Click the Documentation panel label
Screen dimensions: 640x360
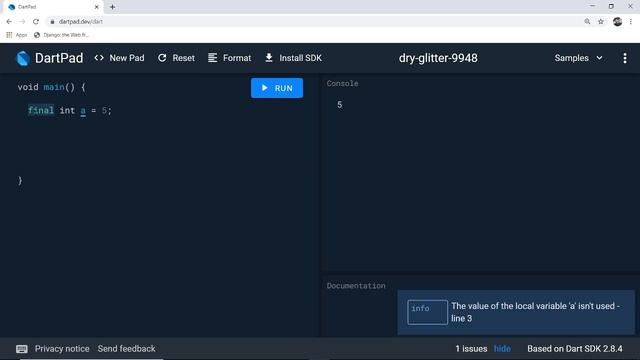tap(356, 286)
